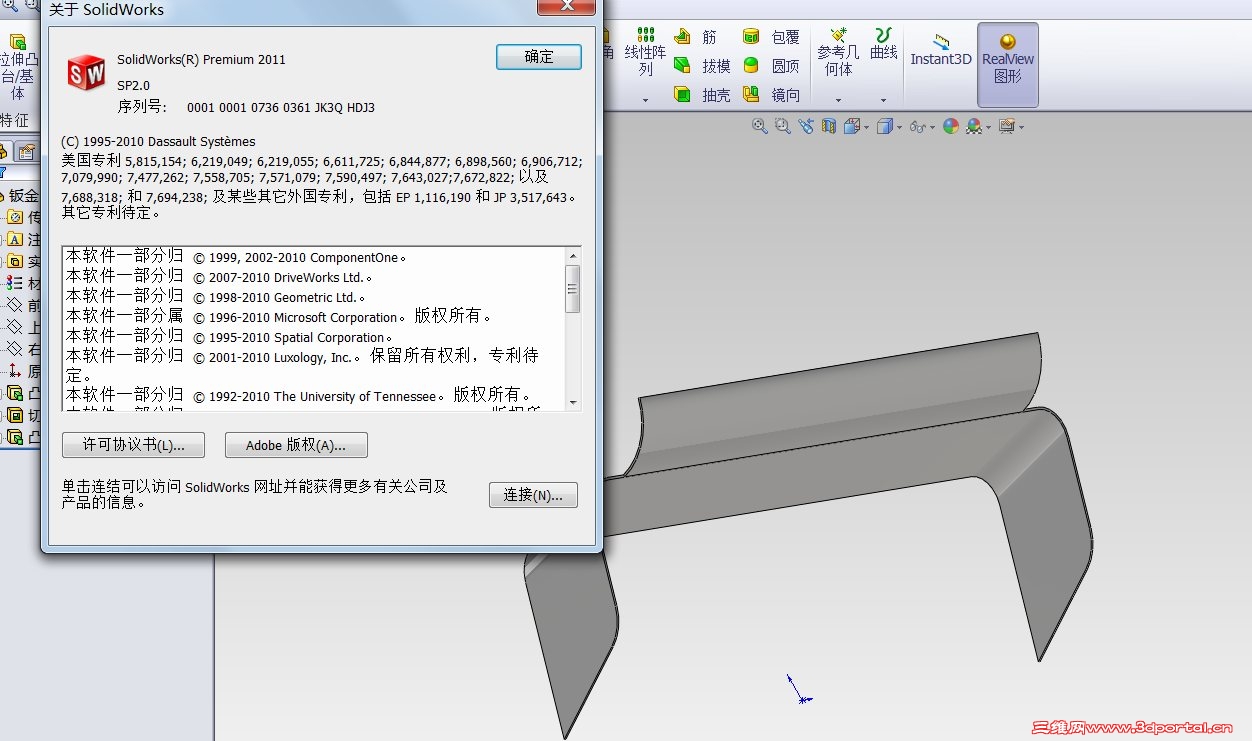Open the View Orientation dropdown arrow

click(x=866, y=127)
